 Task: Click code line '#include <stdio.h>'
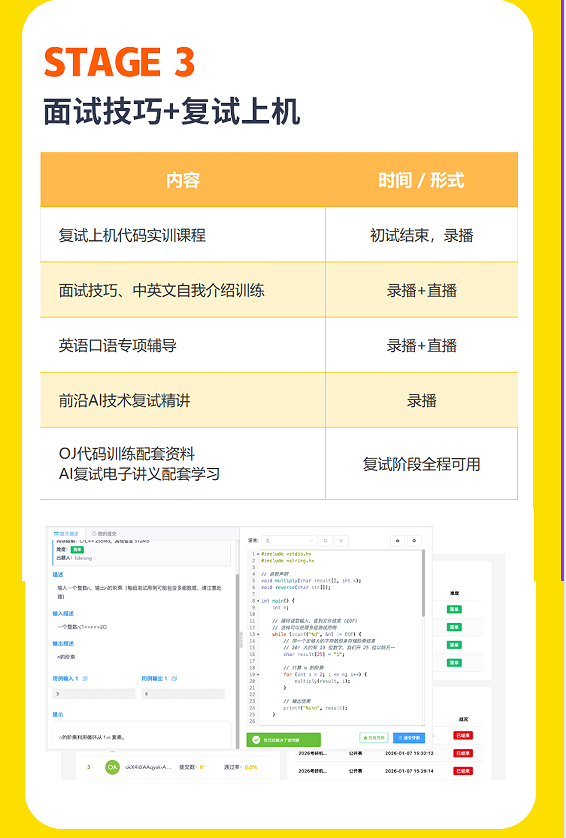coord(286,554)
